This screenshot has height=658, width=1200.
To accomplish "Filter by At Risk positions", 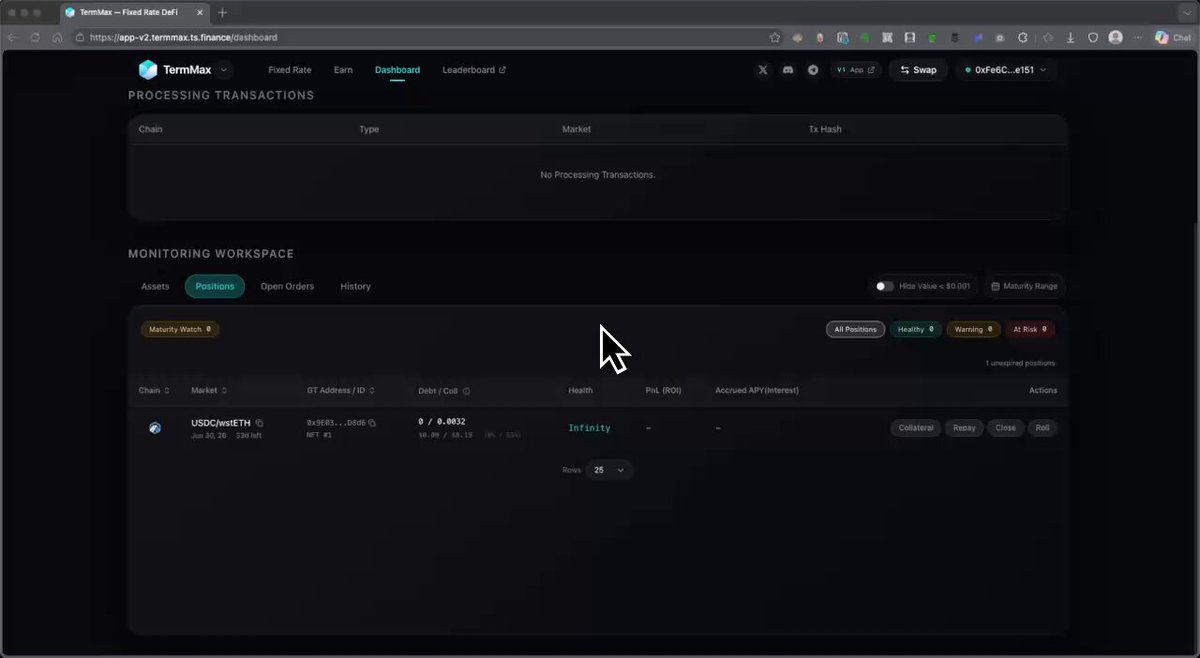I will [x=1030, y=329].
